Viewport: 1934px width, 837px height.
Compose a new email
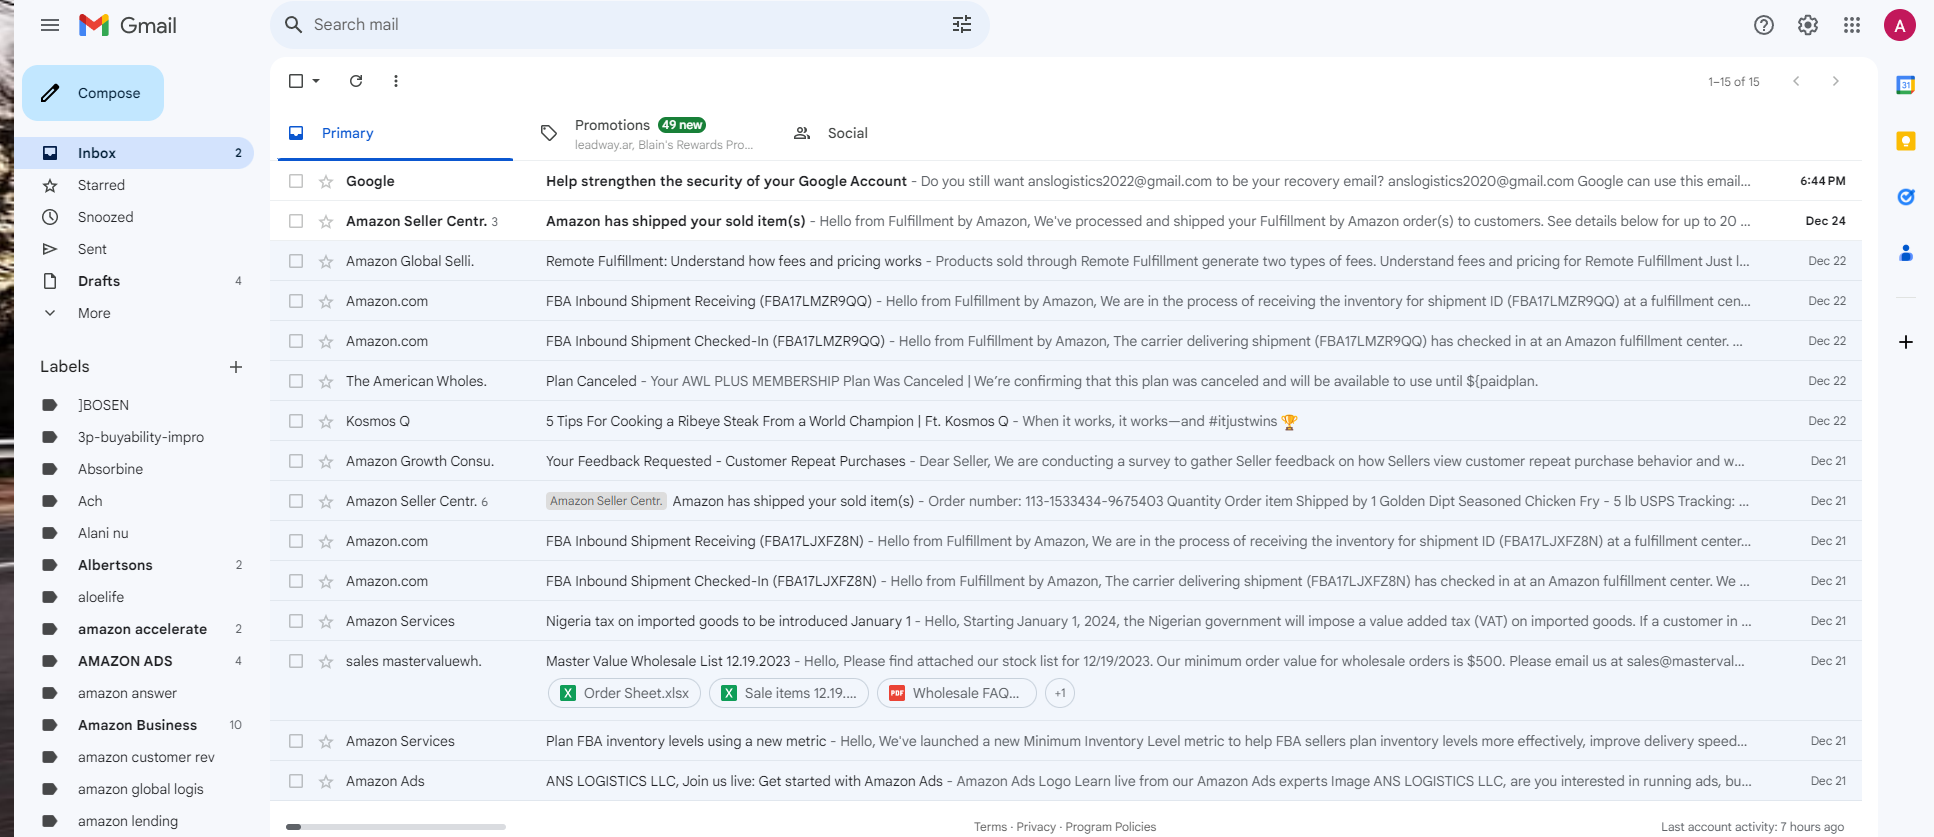point(93,93)
